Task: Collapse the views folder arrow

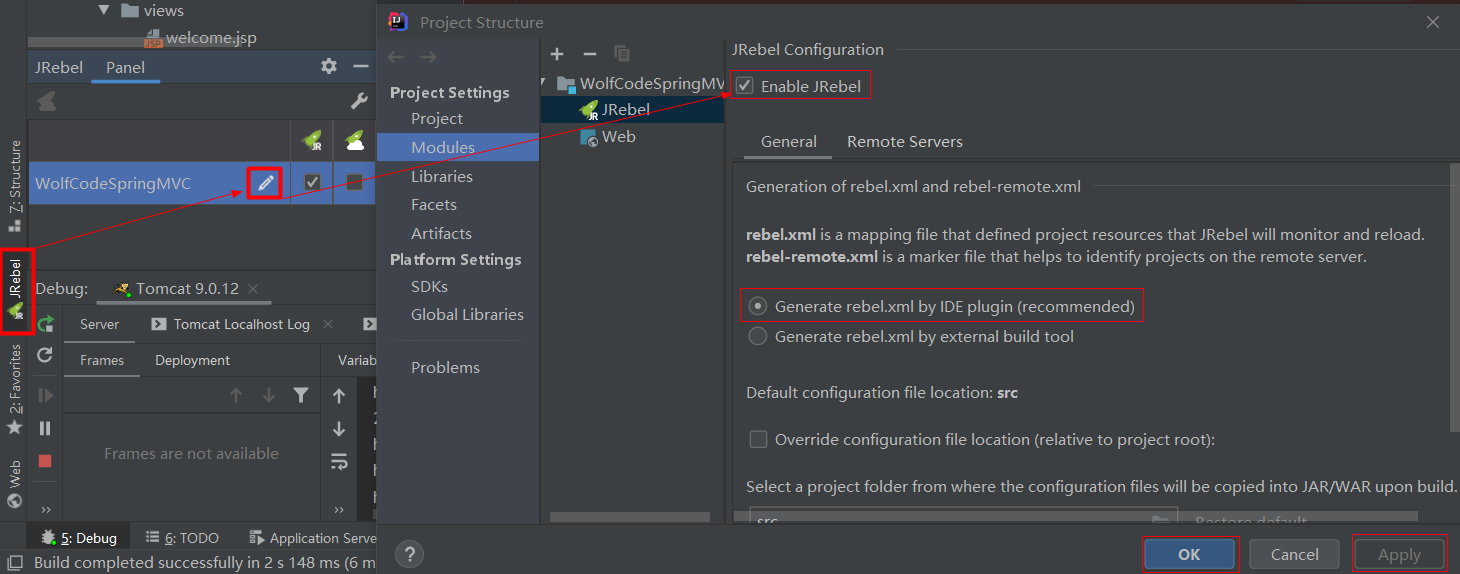Action: 104,10
